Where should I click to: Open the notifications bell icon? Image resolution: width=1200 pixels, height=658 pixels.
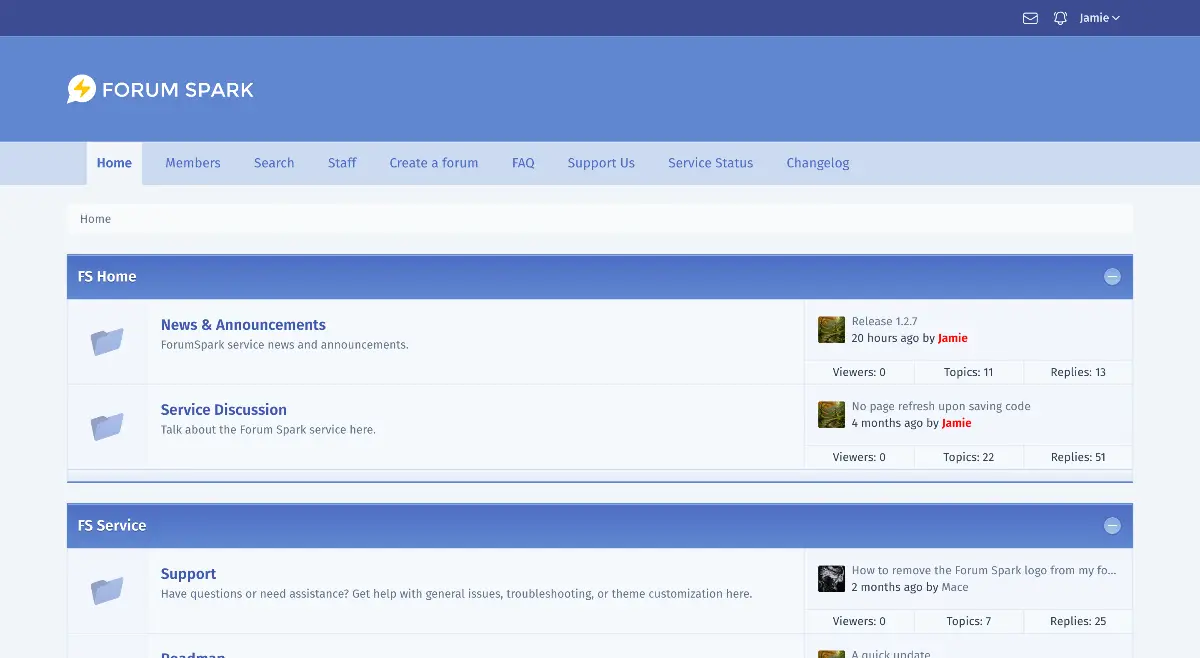tap(1060, 18)
